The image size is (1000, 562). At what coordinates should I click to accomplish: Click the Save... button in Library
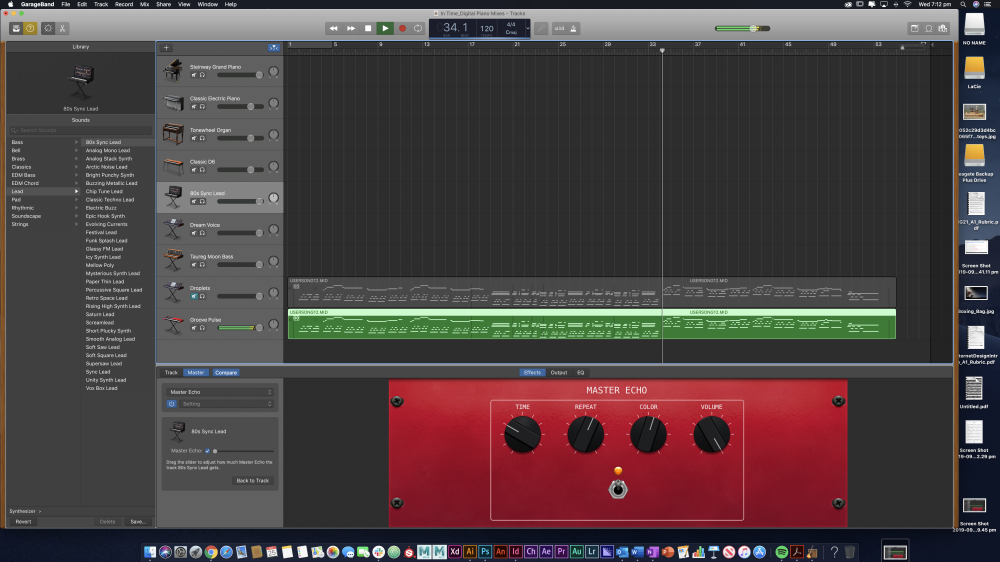coord(138,522)
